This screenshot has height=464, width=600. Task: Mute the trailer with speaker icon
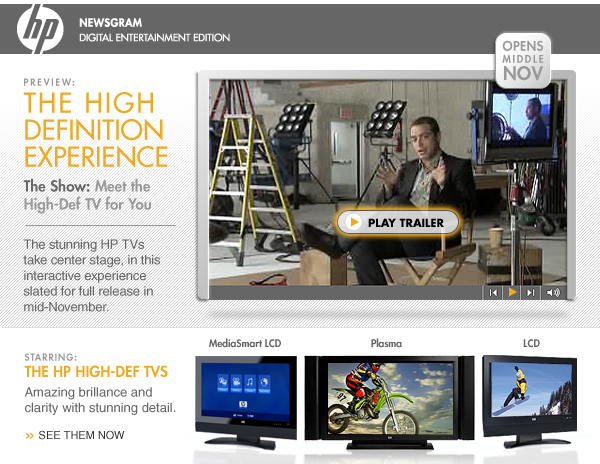pyautogui.click(x=553, y=293)
